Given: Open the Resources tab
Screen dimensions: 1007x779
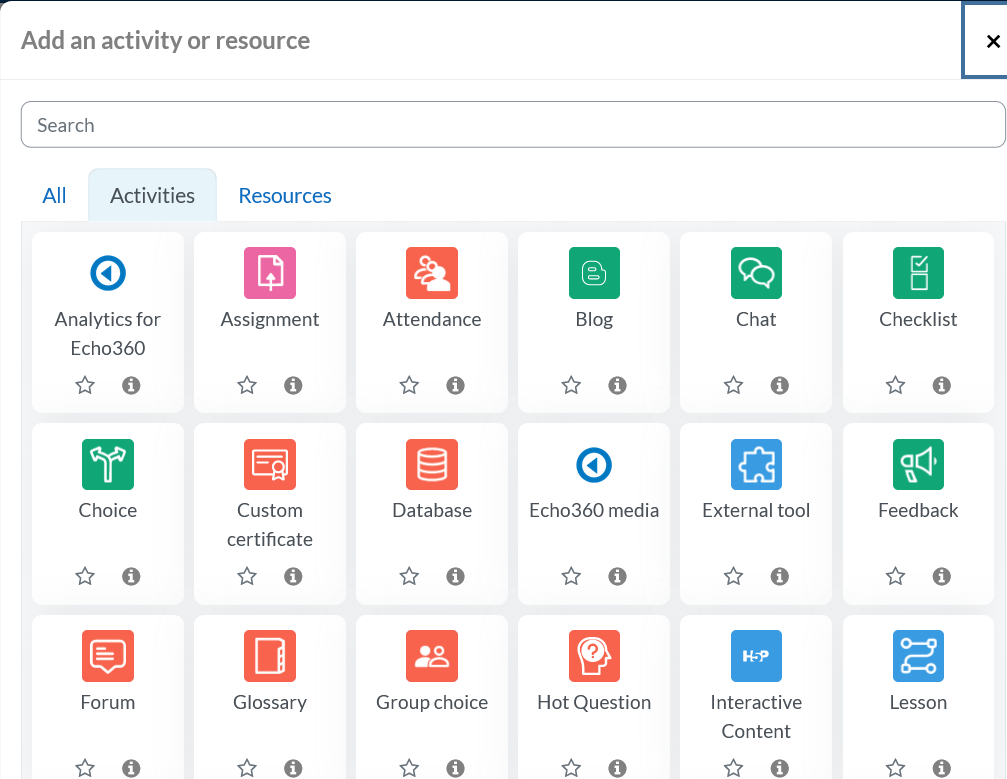Looking at the screenshot, I should click(285, 196).
